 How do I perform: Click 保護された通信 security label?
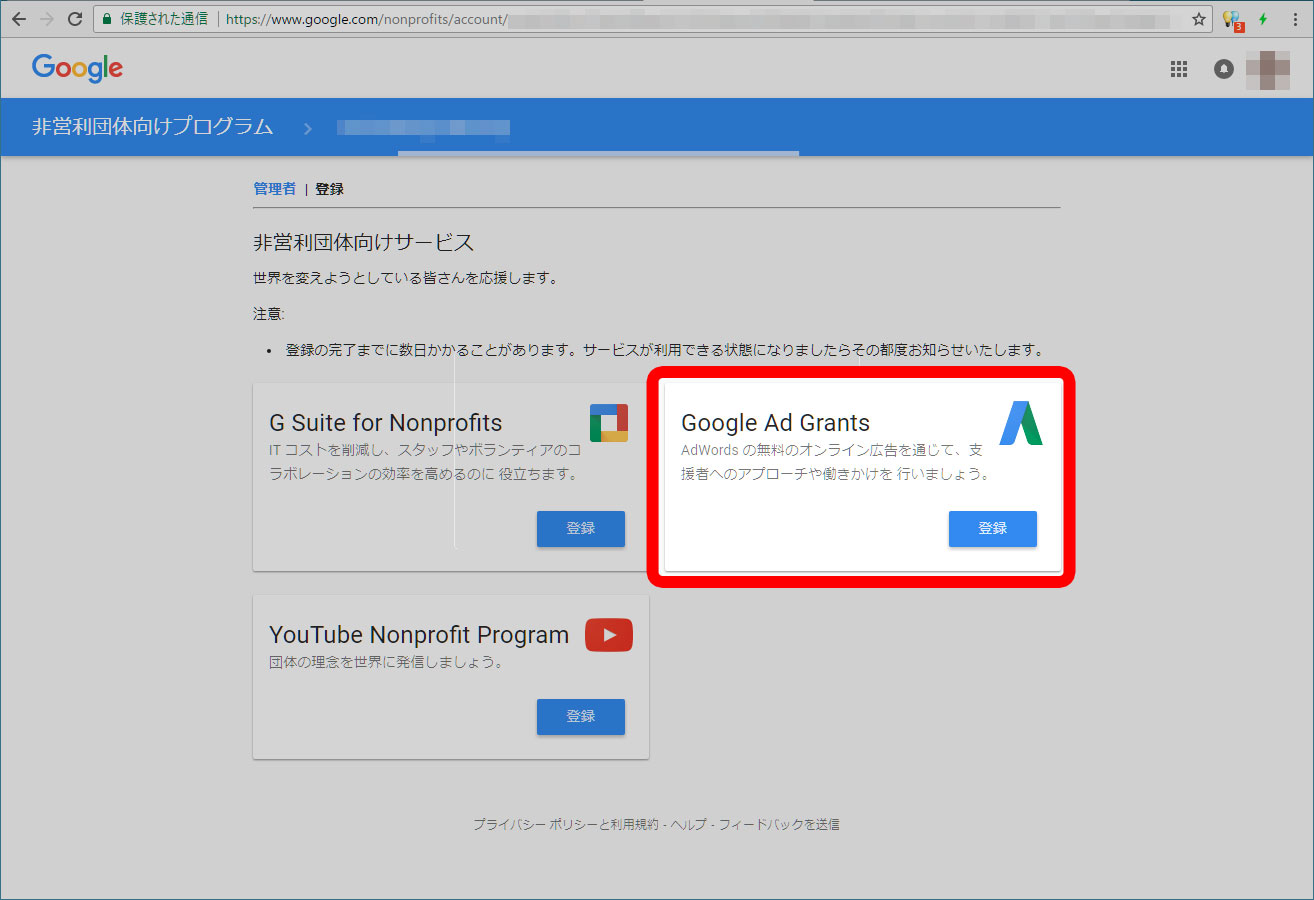(x=164, y=19)
